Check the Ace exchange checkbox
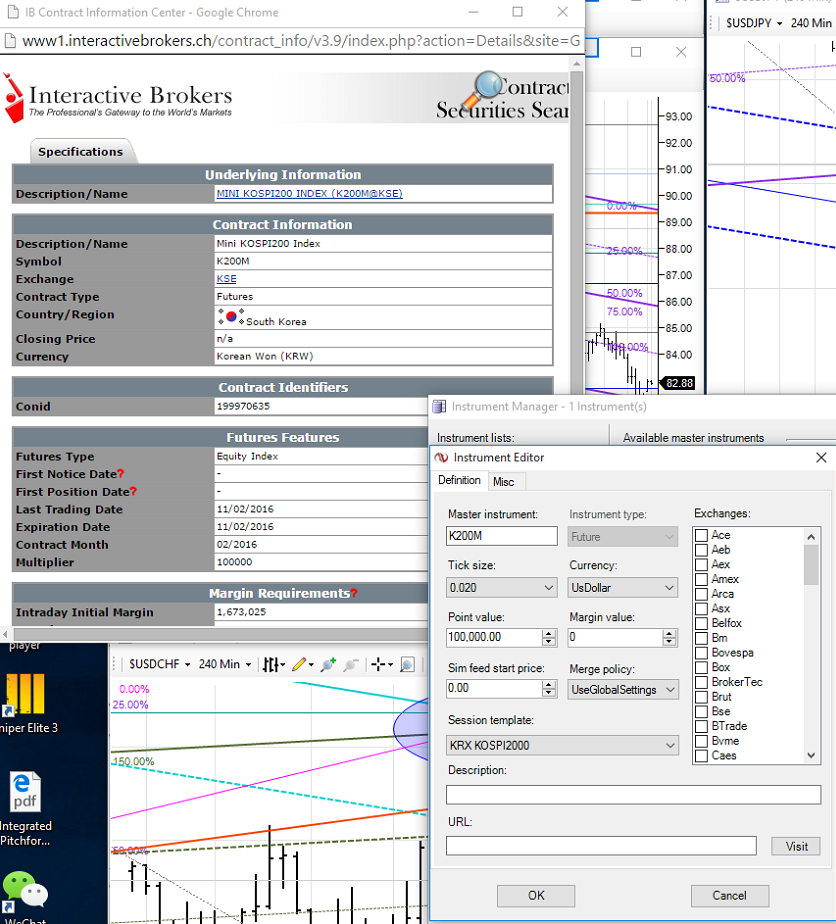Viewport: 836px width, 924px height. (x=701, y=535)
